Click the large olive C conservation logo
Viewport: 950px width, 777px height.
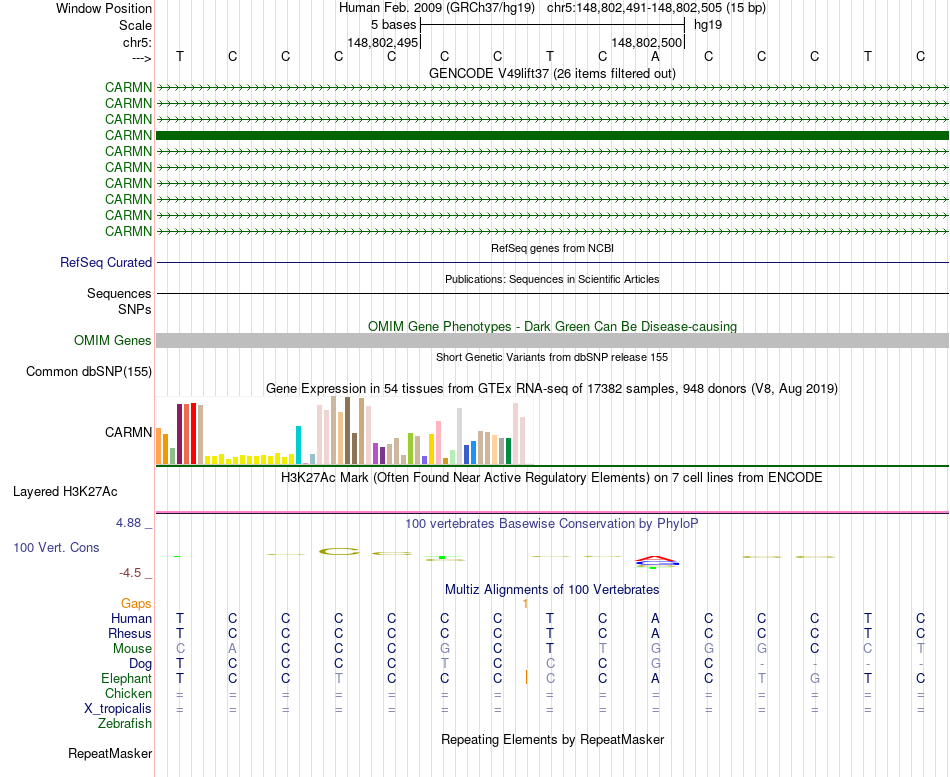point(339,551)
